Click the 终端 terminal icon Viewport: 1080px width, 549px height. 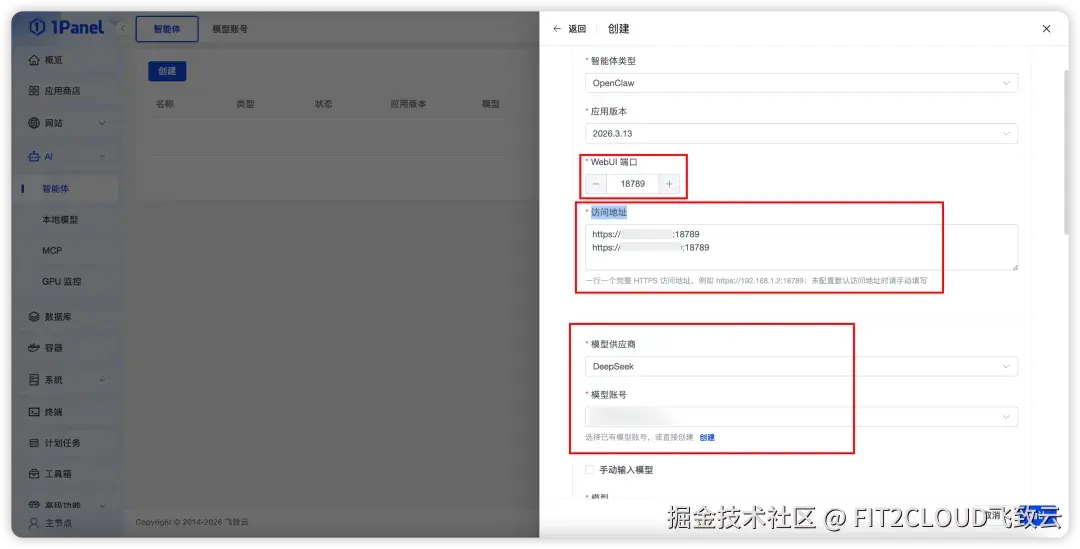34,412
